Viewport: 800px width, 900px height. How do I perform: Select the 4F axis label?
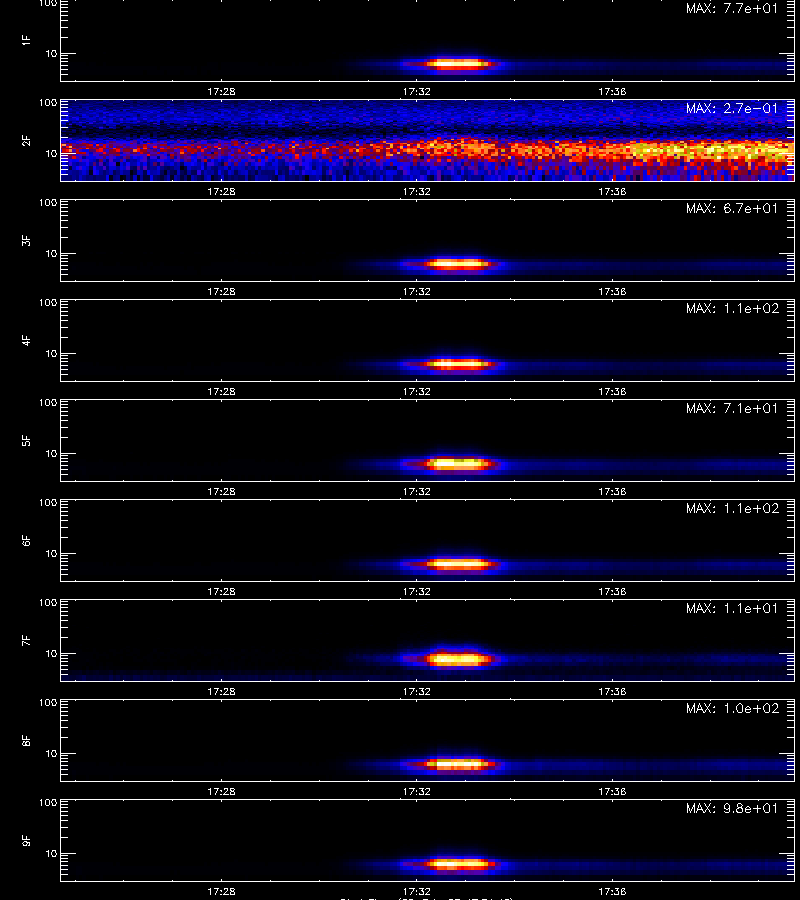(x=26, y=340)
